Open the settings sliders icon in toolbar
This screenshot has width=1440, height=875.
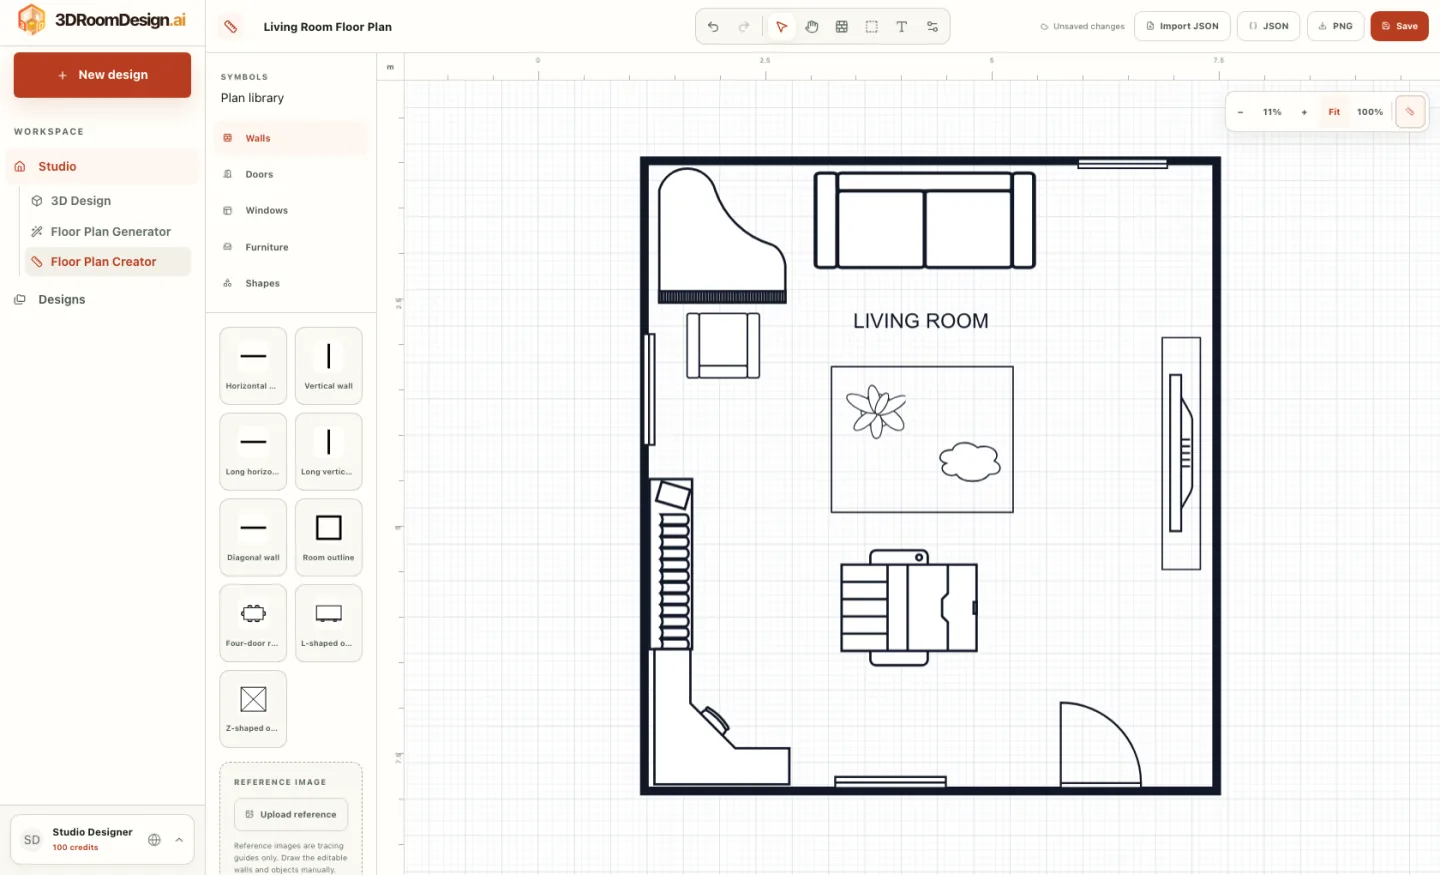(x=932, y=27)
